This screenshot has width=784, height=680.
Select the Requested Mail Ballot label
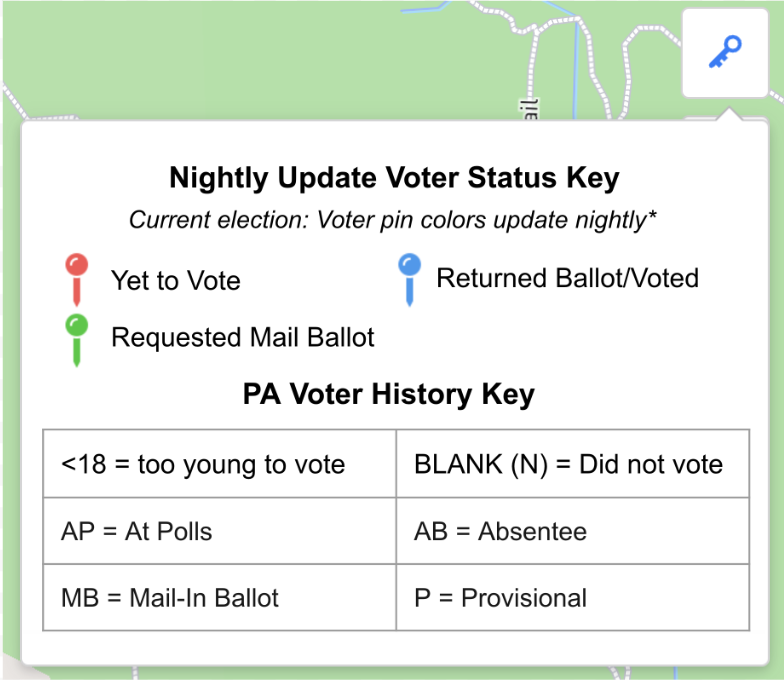click(x=242, y=337)
